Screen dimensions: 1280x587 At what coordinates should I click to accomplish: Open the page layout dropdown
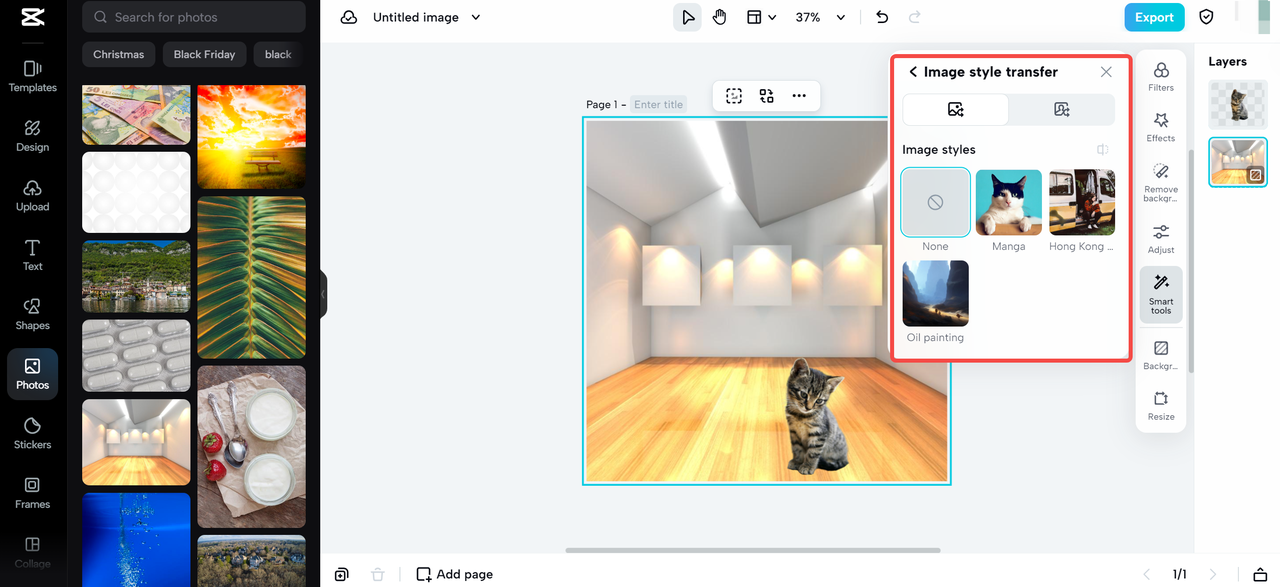pyautogui.click(x=762, y=17)
